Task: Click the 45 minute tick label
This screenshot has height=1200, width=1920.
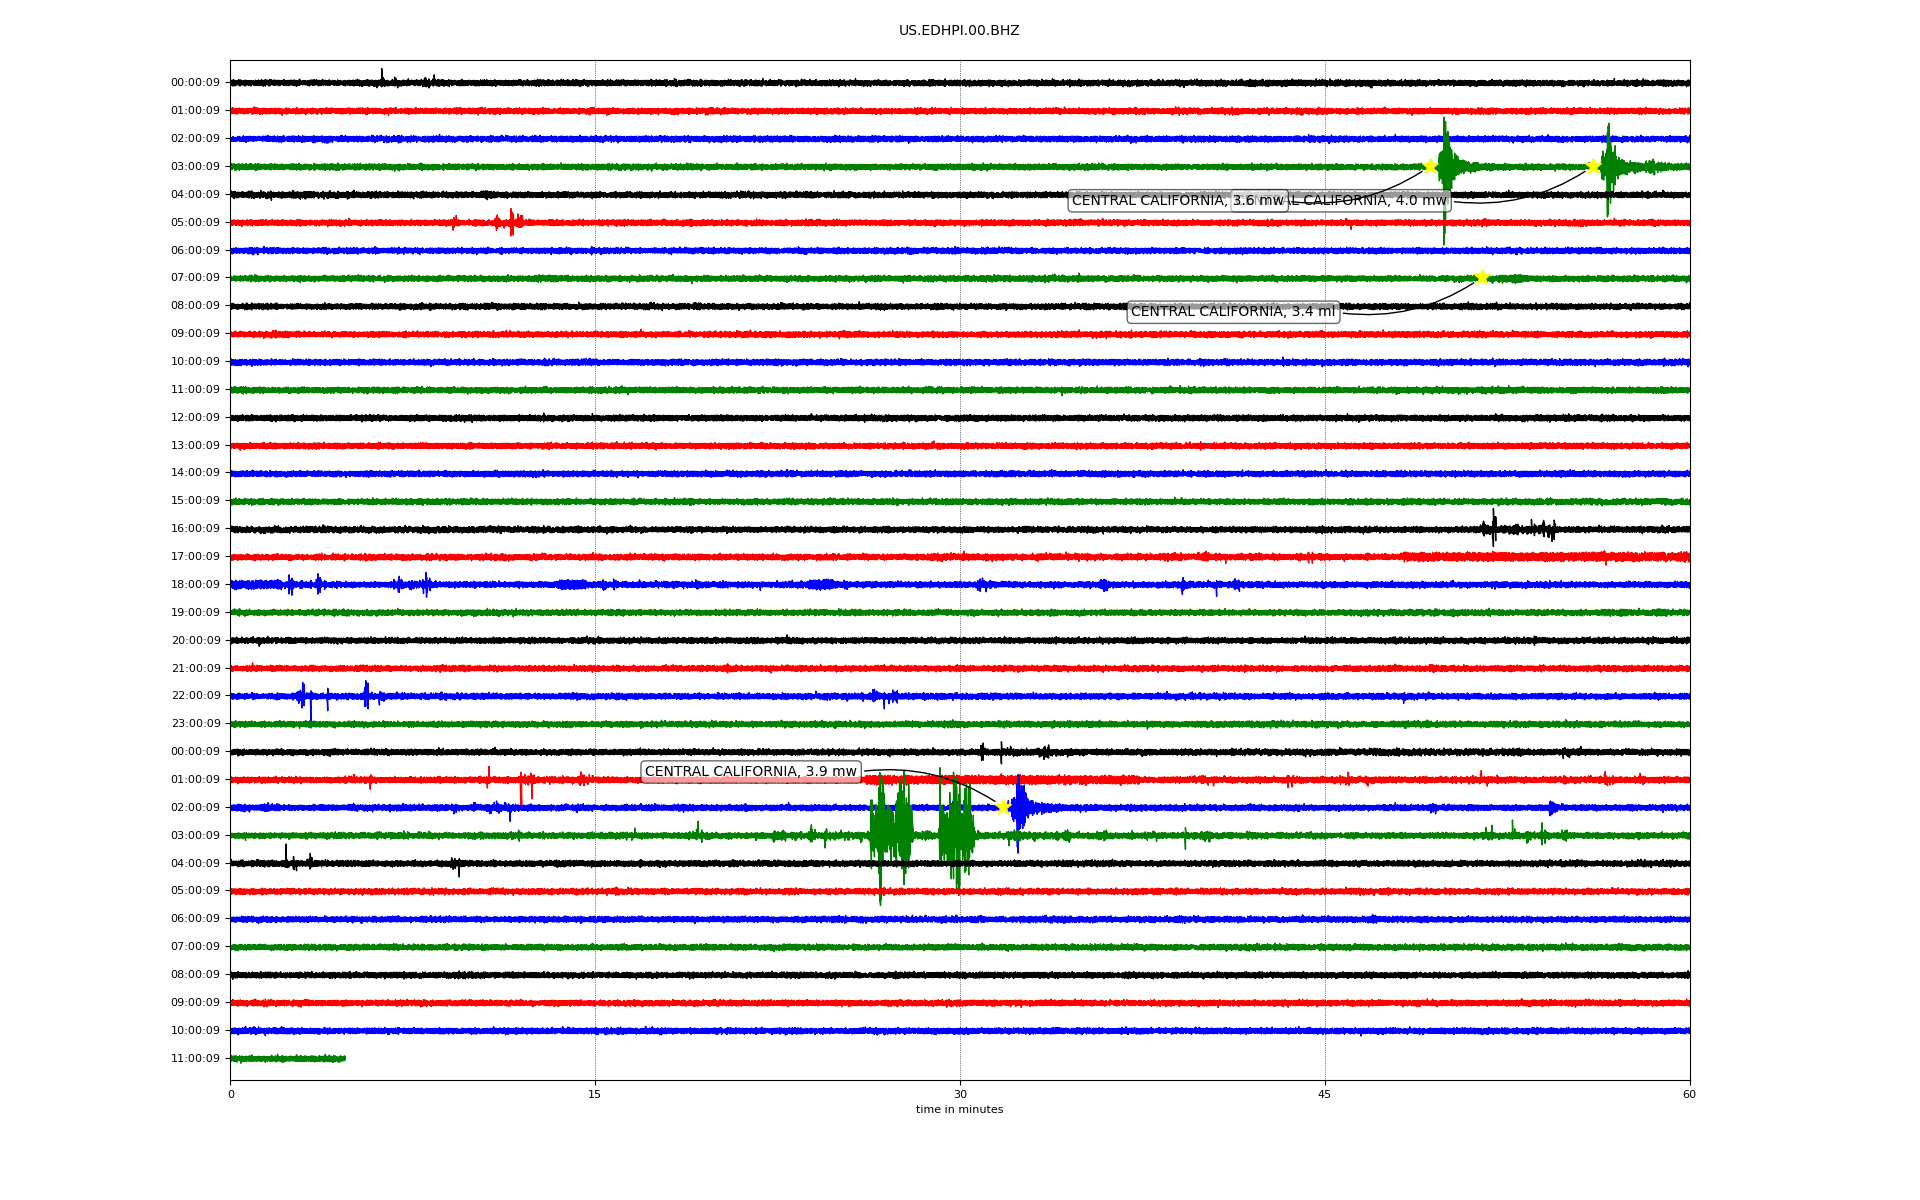Action: (1325, 1094)
